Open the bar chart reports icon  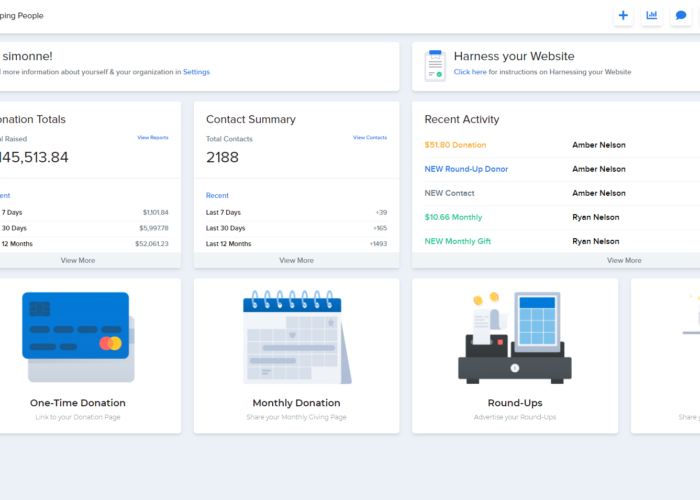coord(651,16)
